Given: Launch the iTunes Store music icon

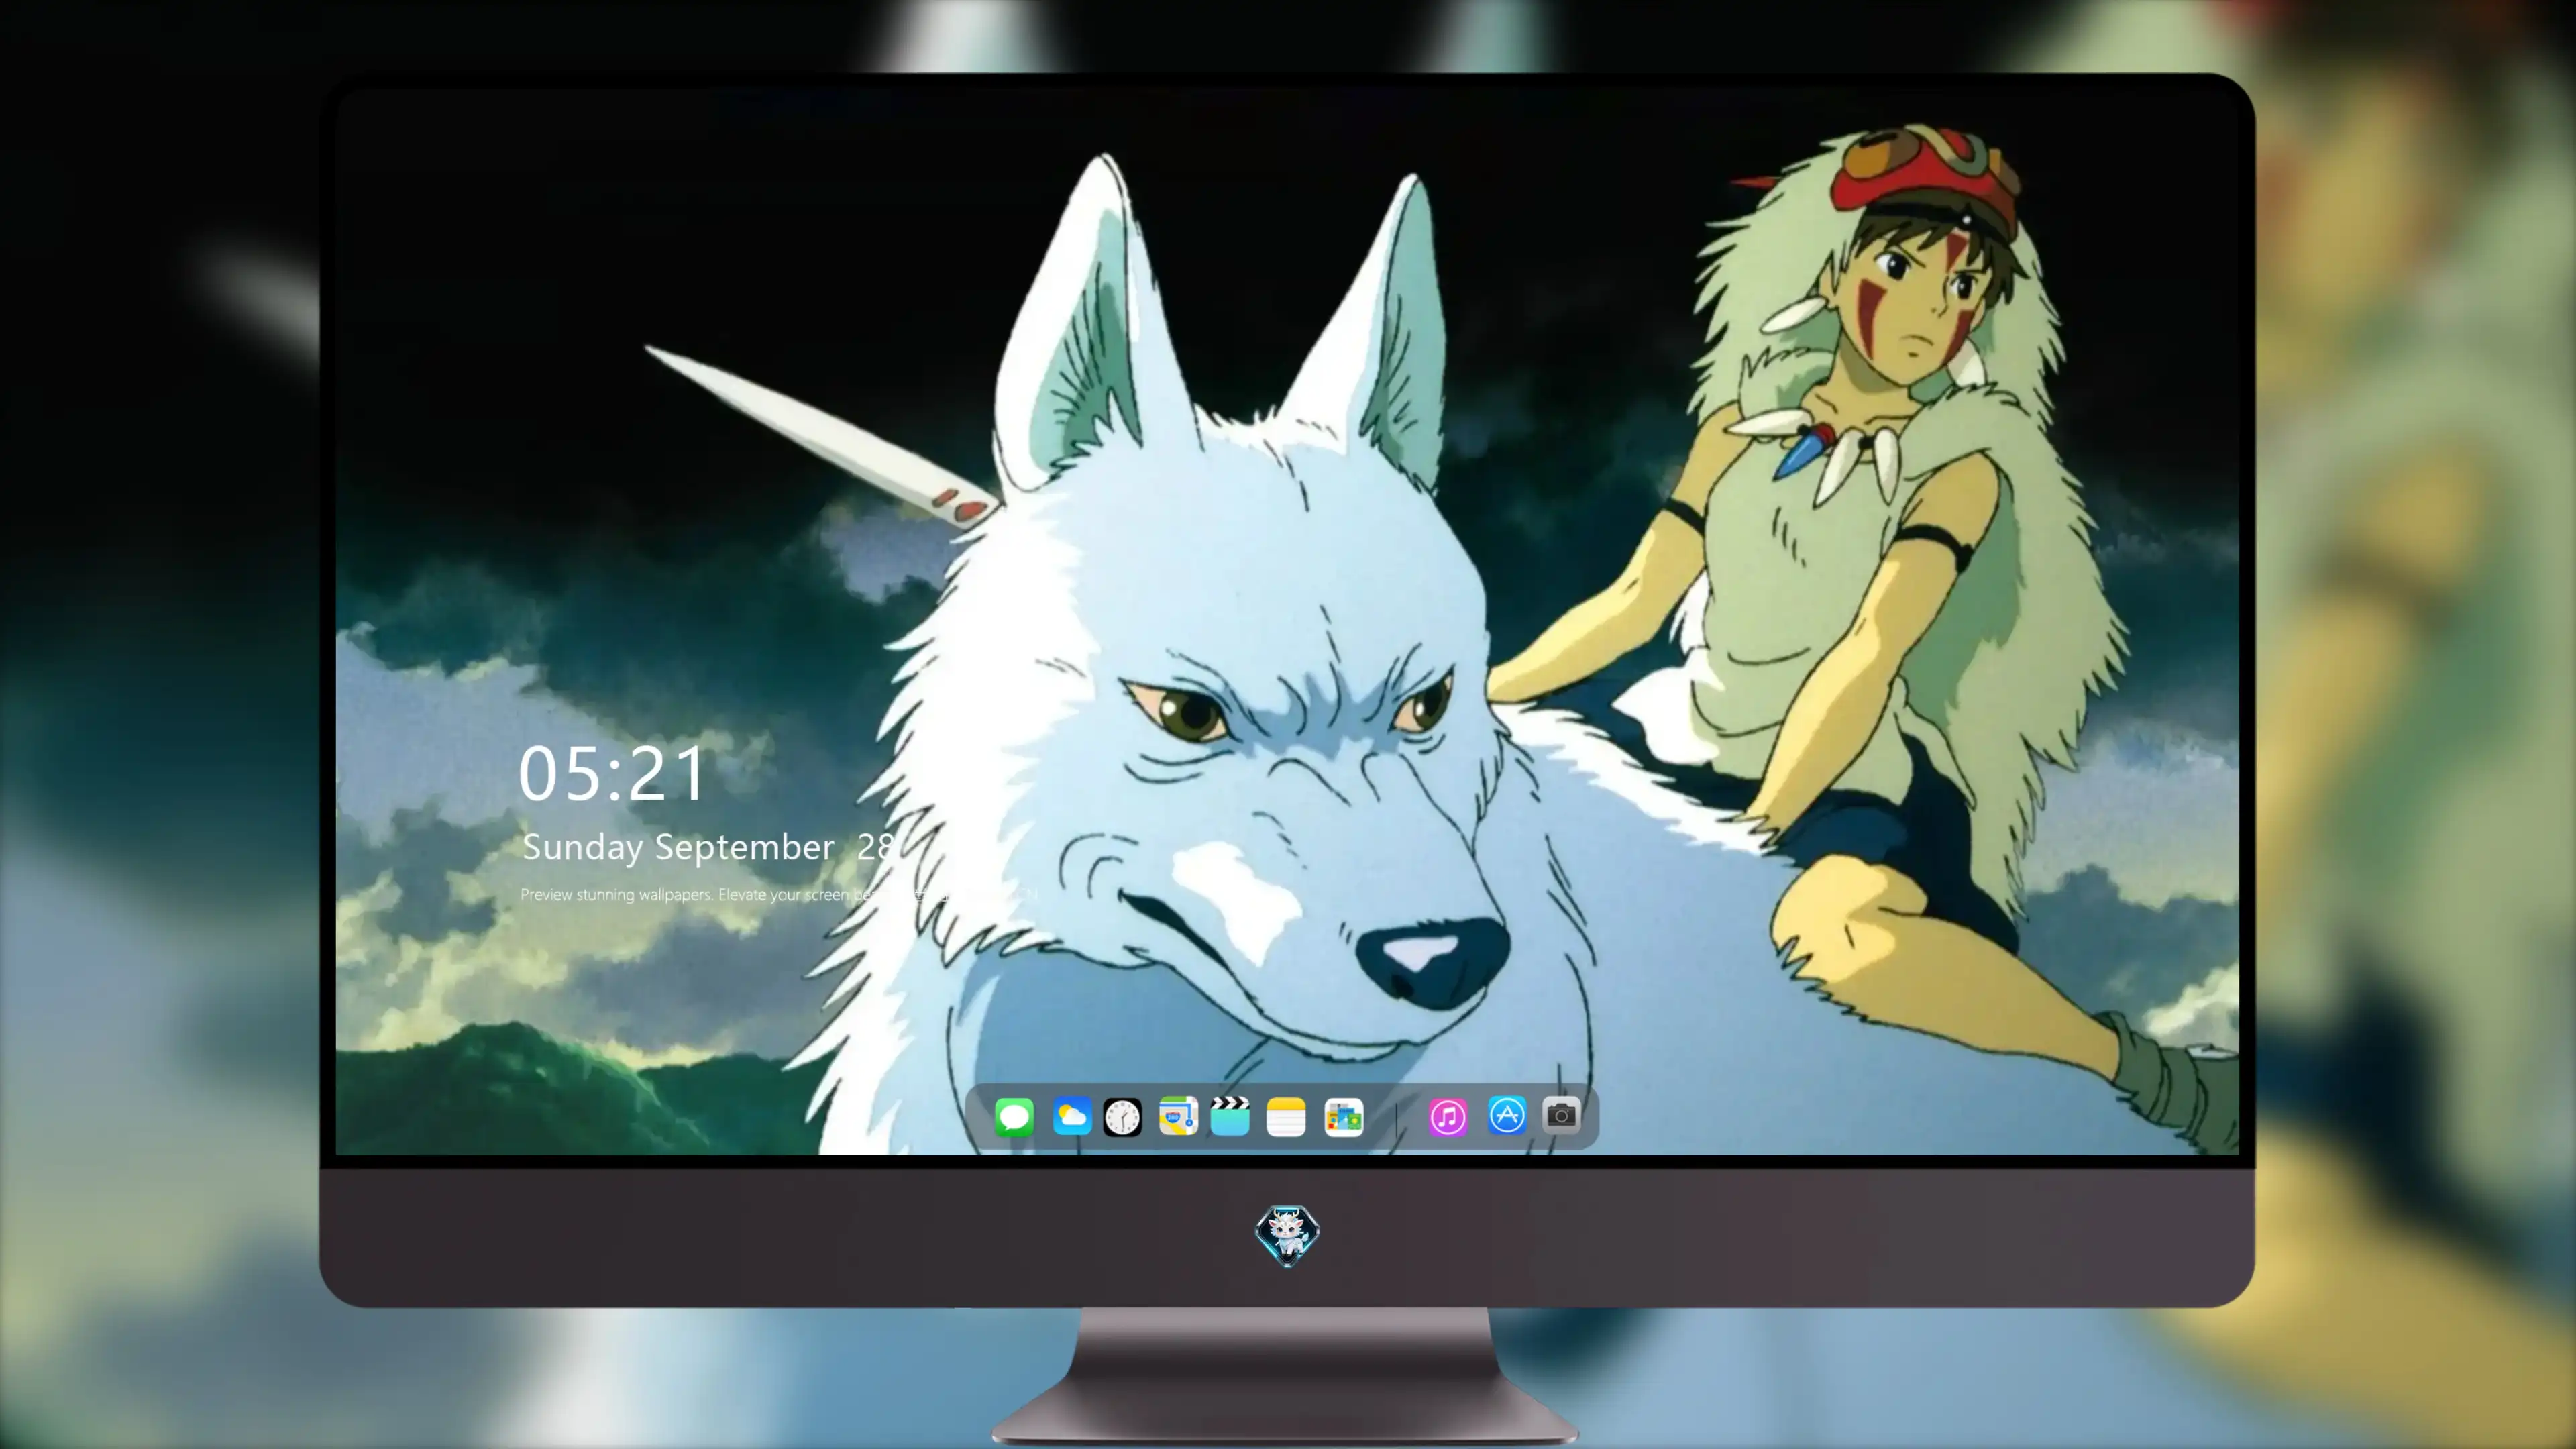Looking at the screenshot, I should point(1448,1116).
